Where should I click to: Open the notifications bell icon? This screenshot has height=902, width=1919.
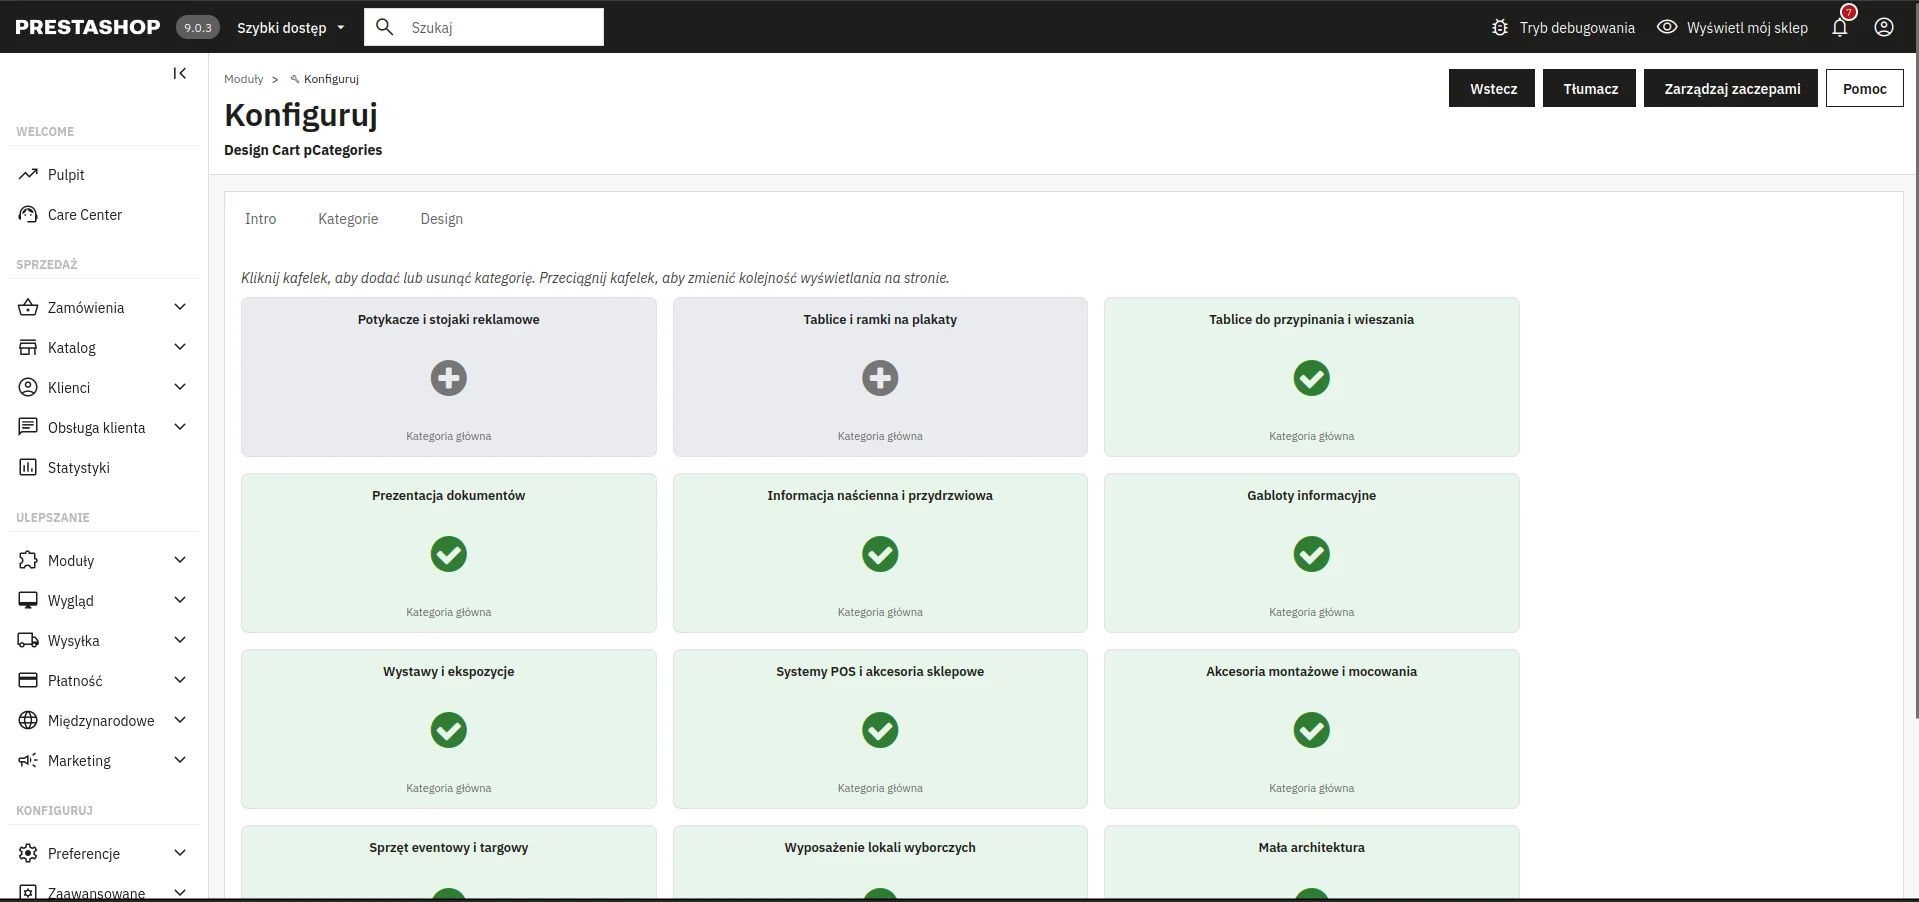tap(1840, 27)
